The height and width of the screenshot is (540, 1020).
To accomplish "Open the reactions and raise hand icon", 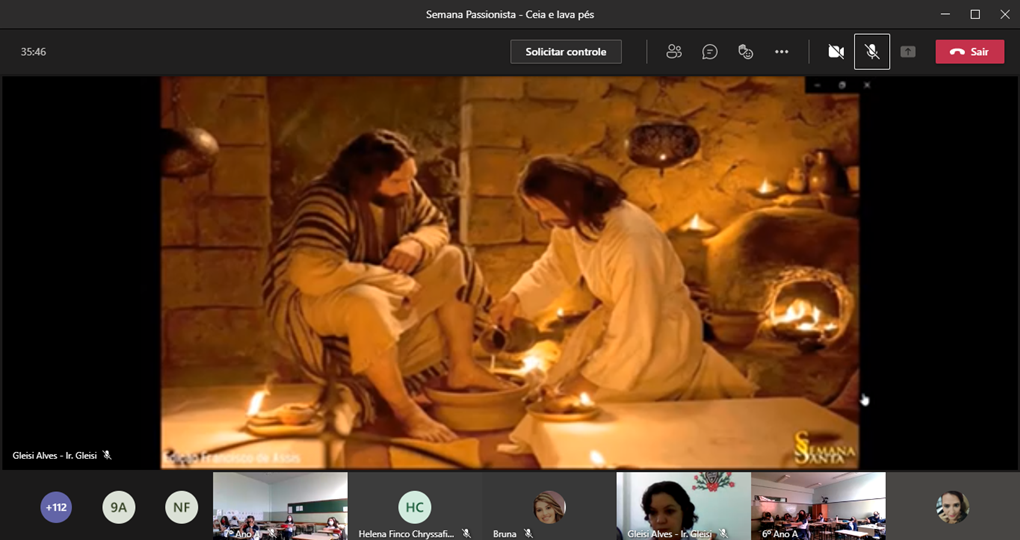I will tap(745, 52).
